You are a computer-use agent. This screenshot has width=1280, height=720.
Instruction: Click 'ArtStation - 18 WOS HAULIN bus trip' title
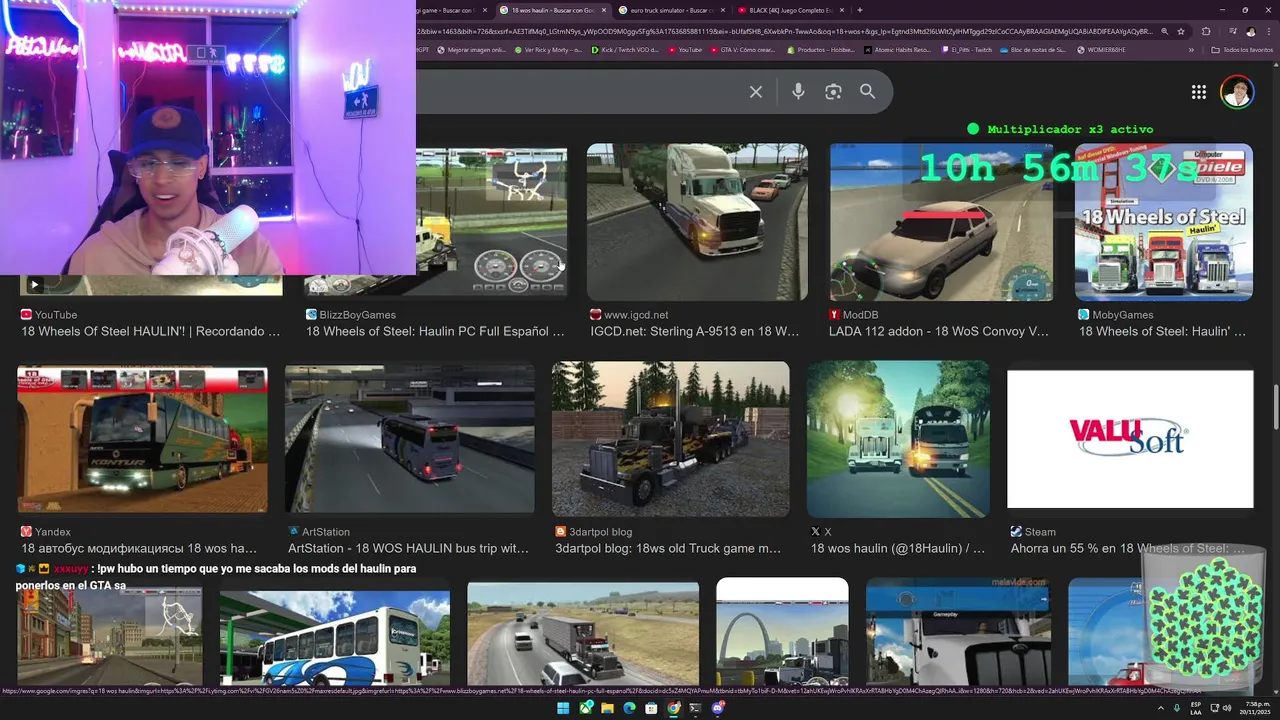coord(408,548)
